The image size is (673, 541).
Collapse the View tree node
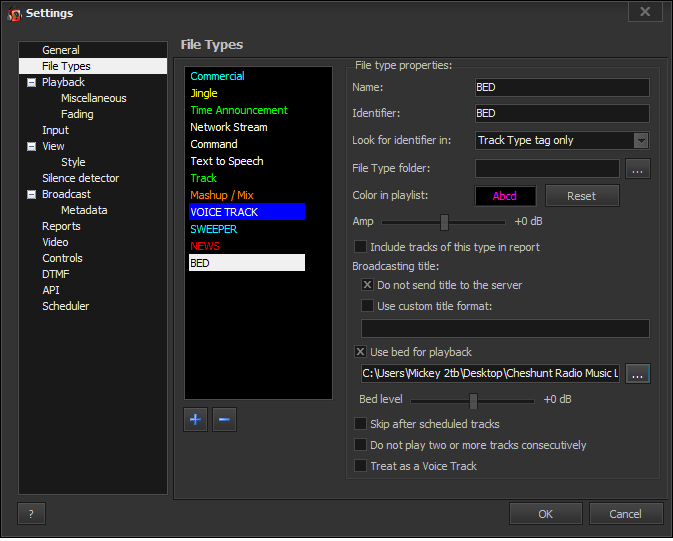pyautogui.click(x=31, y=147)
